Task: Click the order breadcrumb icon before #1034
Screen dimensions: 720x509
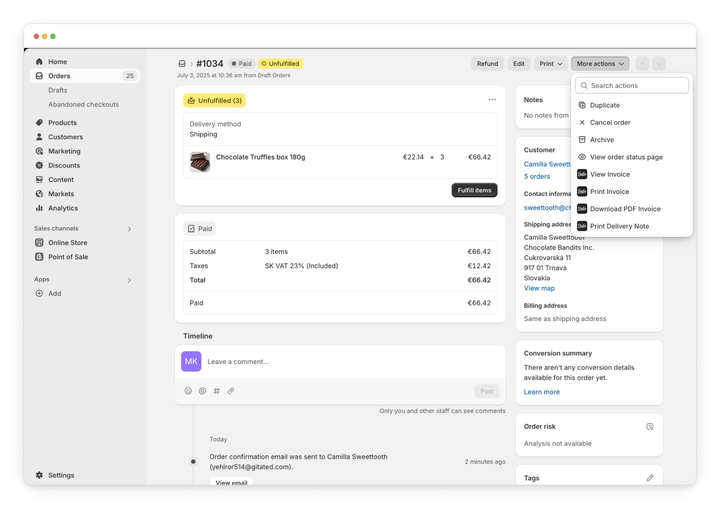Action: [182, 64]
